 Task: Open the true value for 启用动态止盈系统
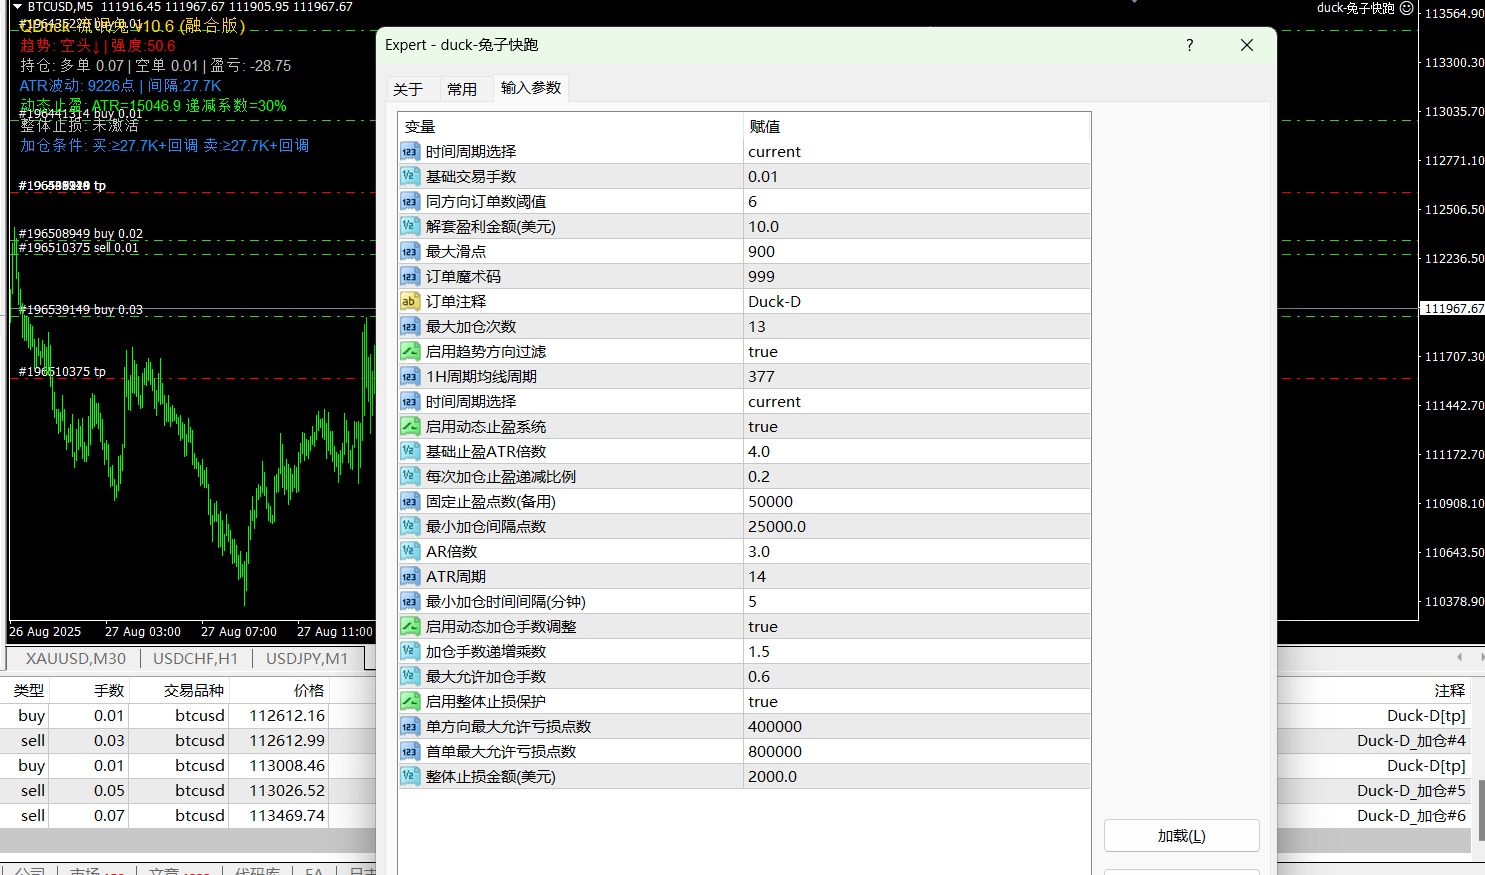click(917, 426)
